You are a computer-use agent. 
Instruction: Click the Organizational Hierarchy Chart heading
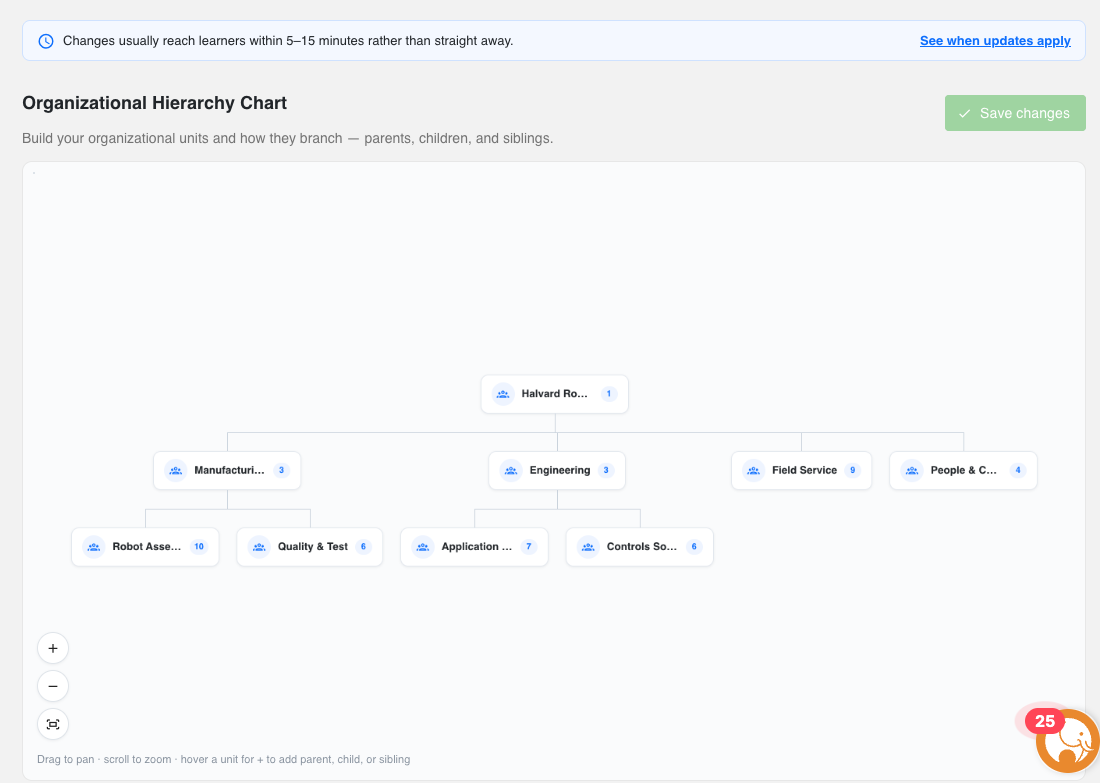tap(154, 103)
